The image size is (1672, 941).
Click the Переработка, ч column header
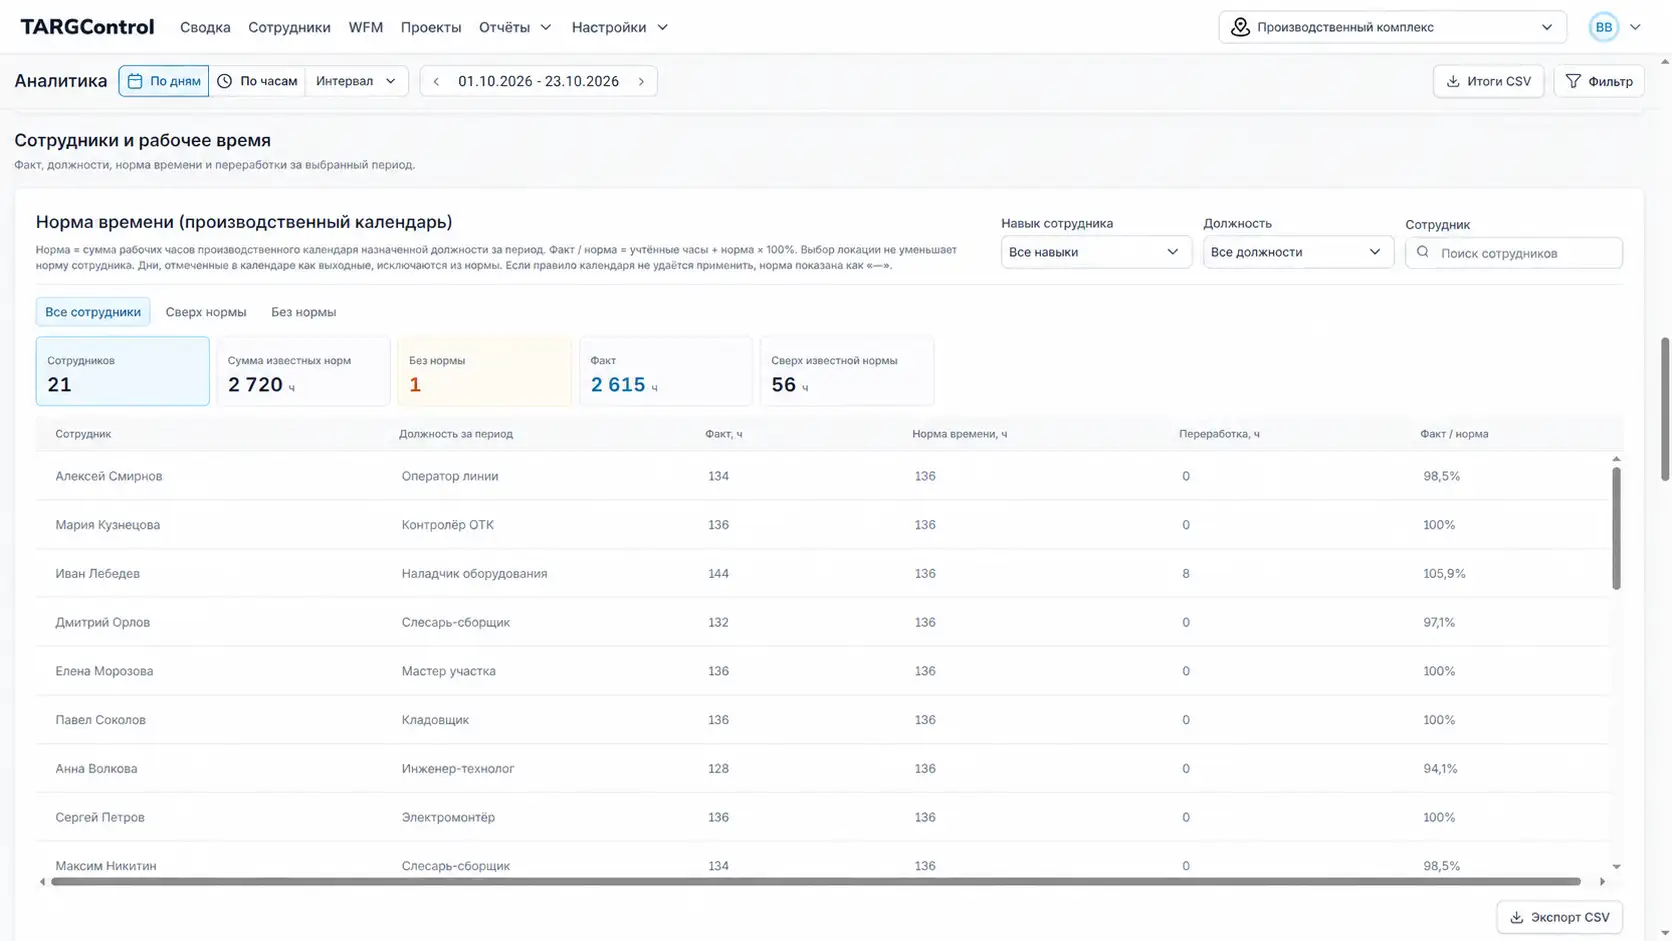tap(1219, 434)
